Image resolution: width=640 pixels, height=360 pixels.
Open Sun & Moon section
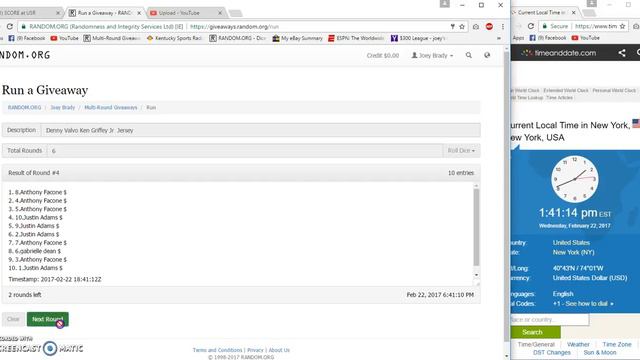click(600, 353)
